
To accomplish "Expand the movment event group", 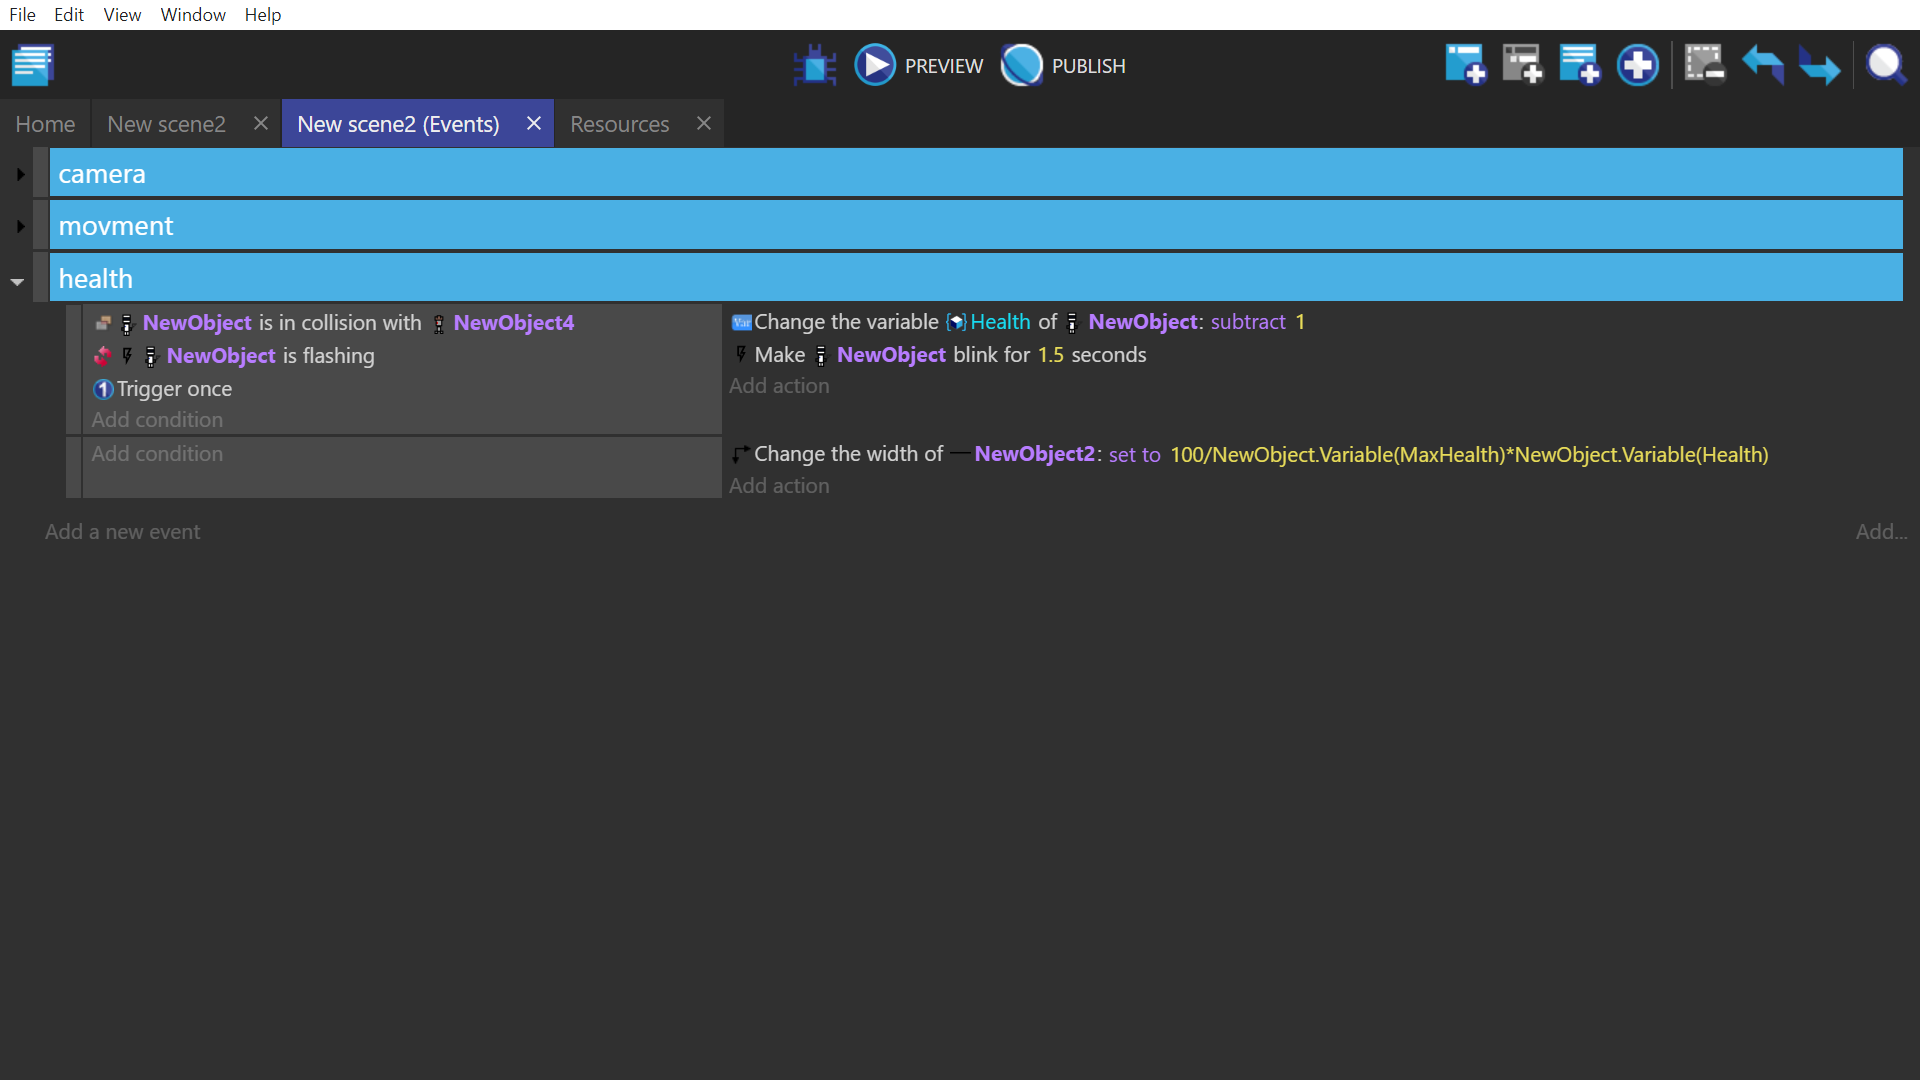I will coord(20,226).
